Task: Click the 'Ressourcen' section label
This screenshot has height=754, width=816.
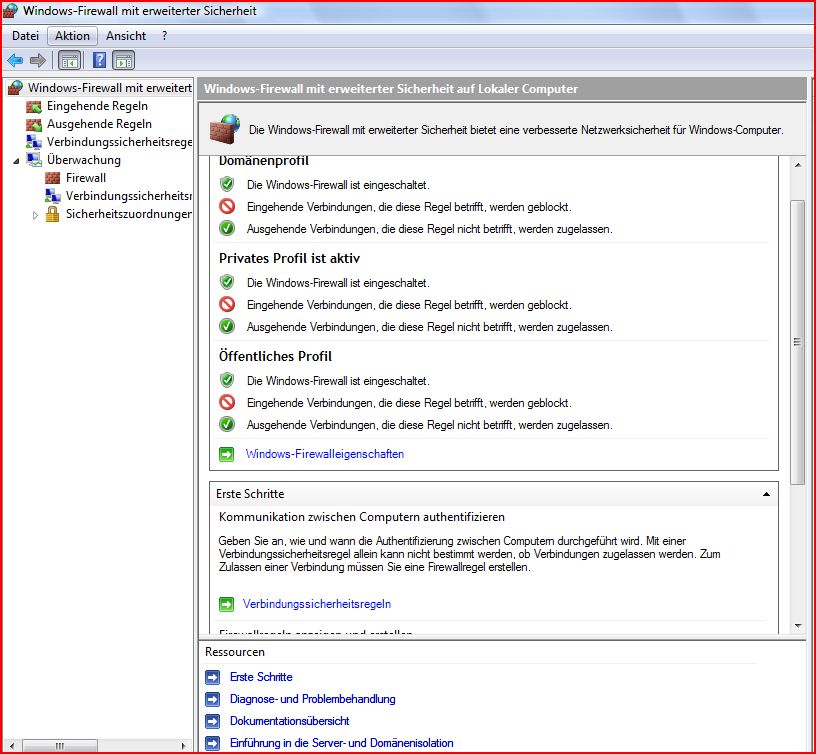Action: click(x=235, y=652)
